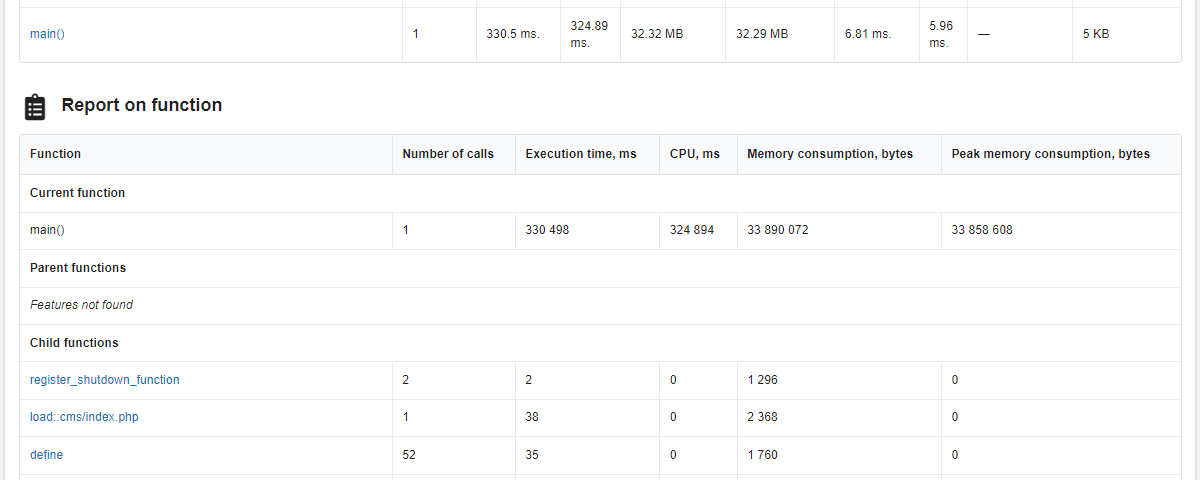Select the 330 498 execution time cell

[547, 230]
